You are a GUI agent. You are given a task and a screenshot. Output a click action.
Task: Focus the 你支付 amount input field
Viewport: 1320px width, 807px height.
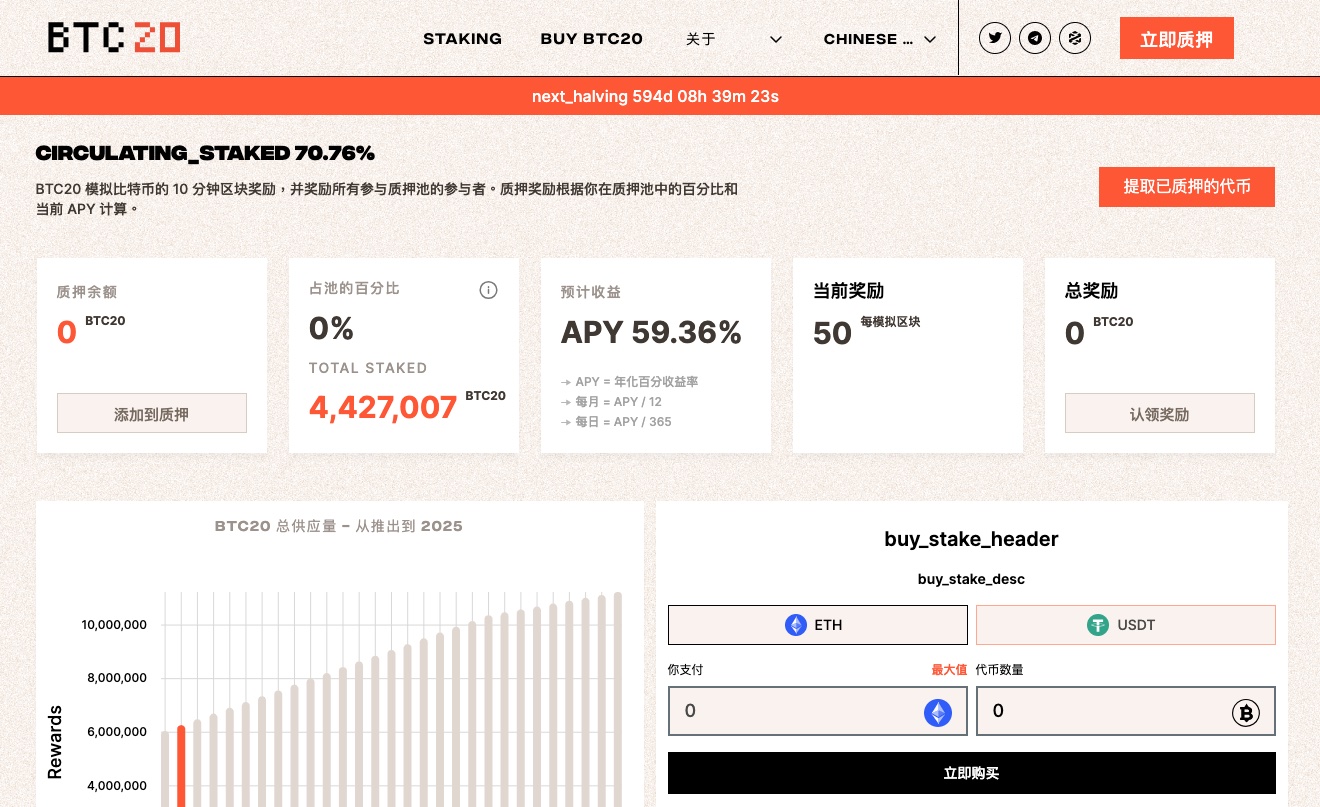point(818,711)
